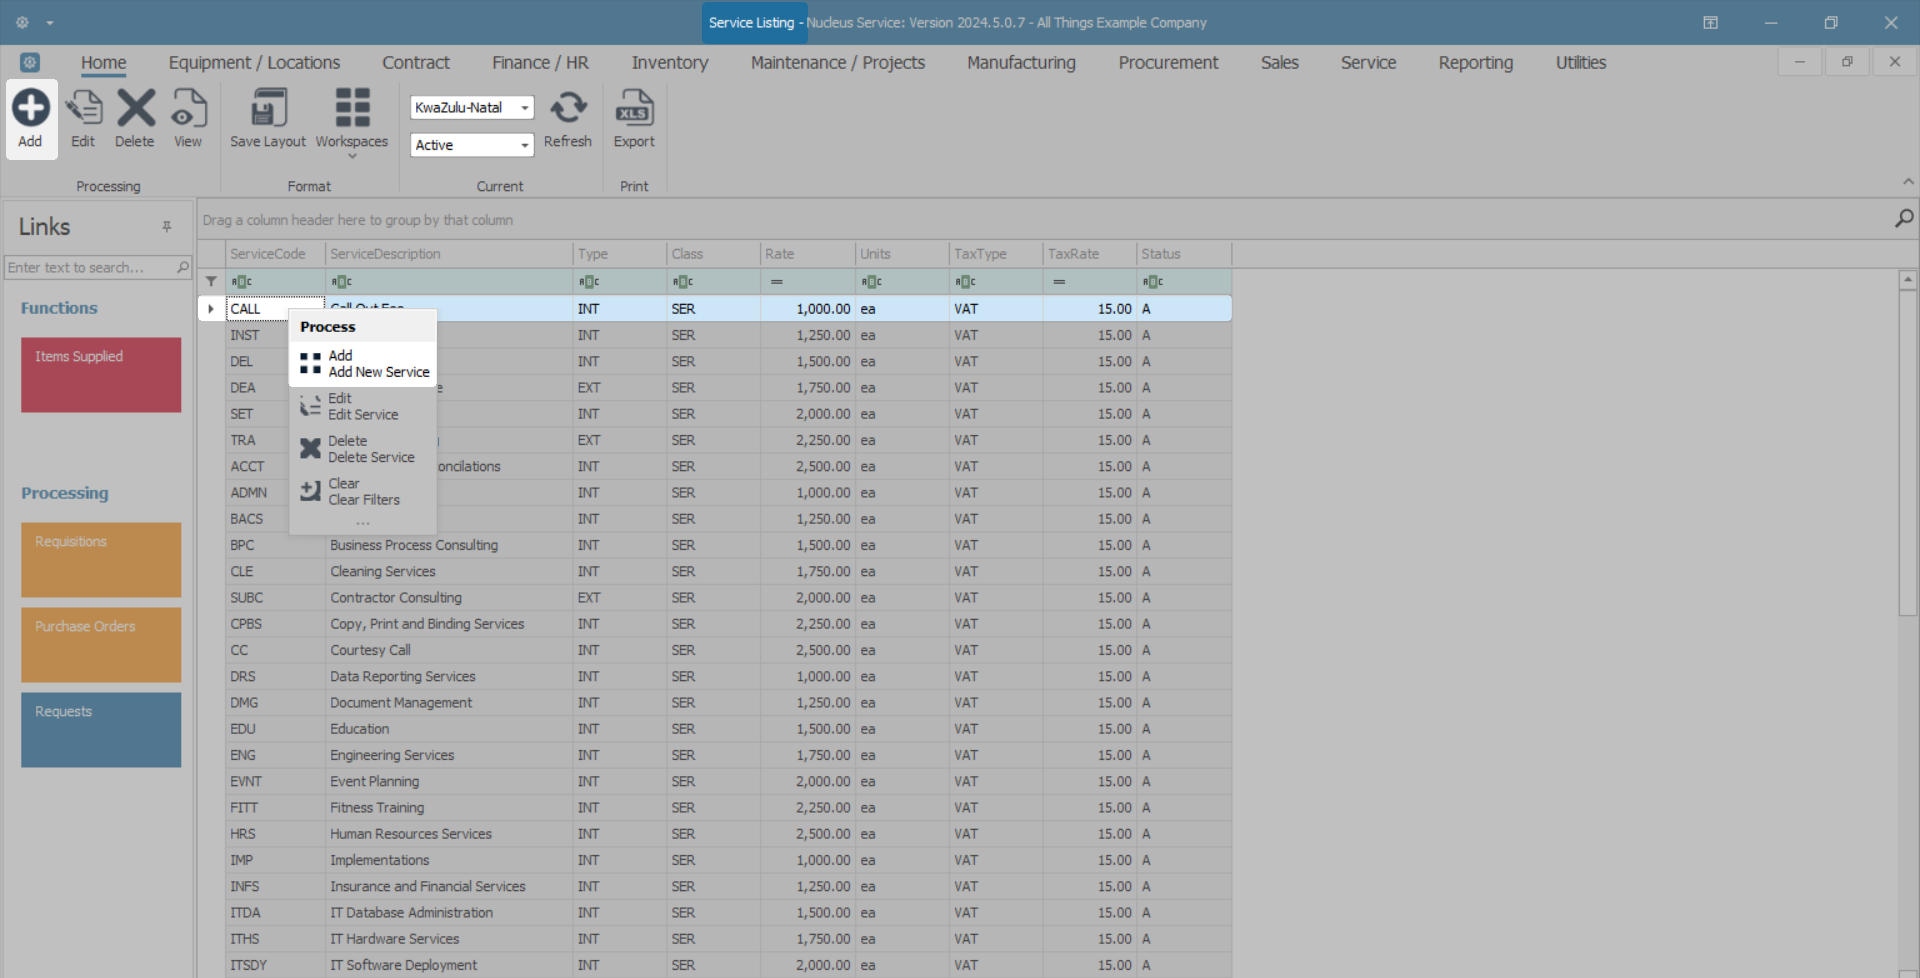
Task: Open the Reporting ribbon tab
Action: 1476,62
